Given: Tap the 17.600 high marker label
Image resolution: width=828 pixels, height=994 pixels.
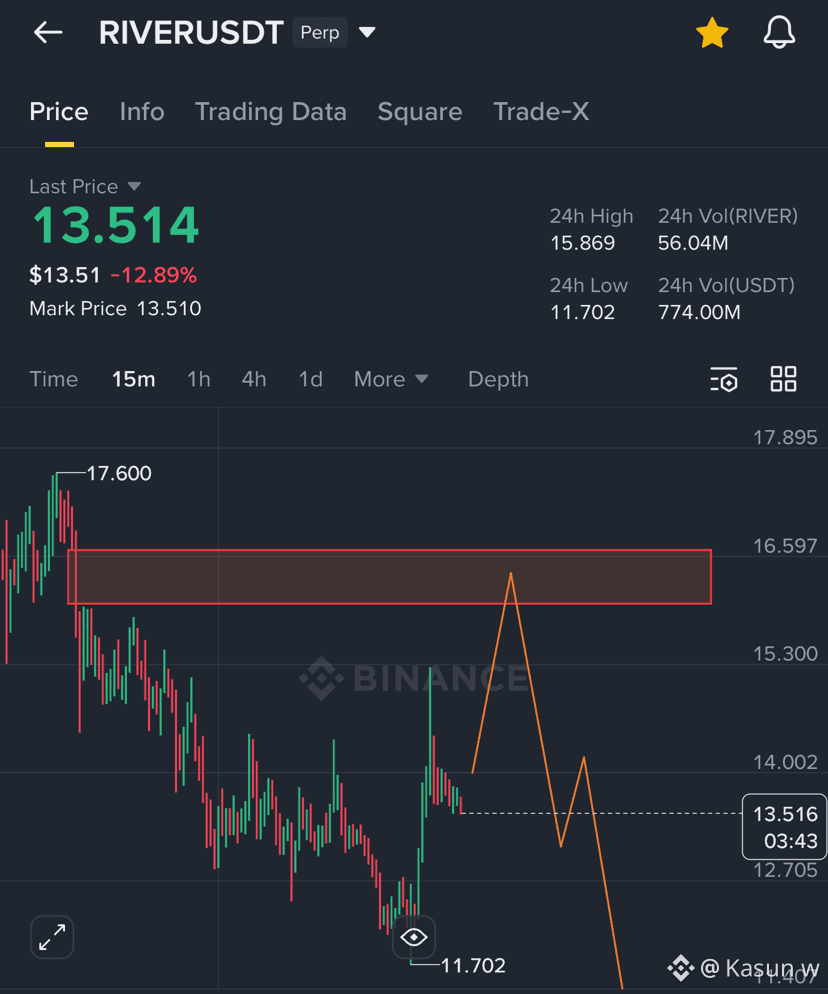Looking at the screenshot, I should click(x=119, y=474).
